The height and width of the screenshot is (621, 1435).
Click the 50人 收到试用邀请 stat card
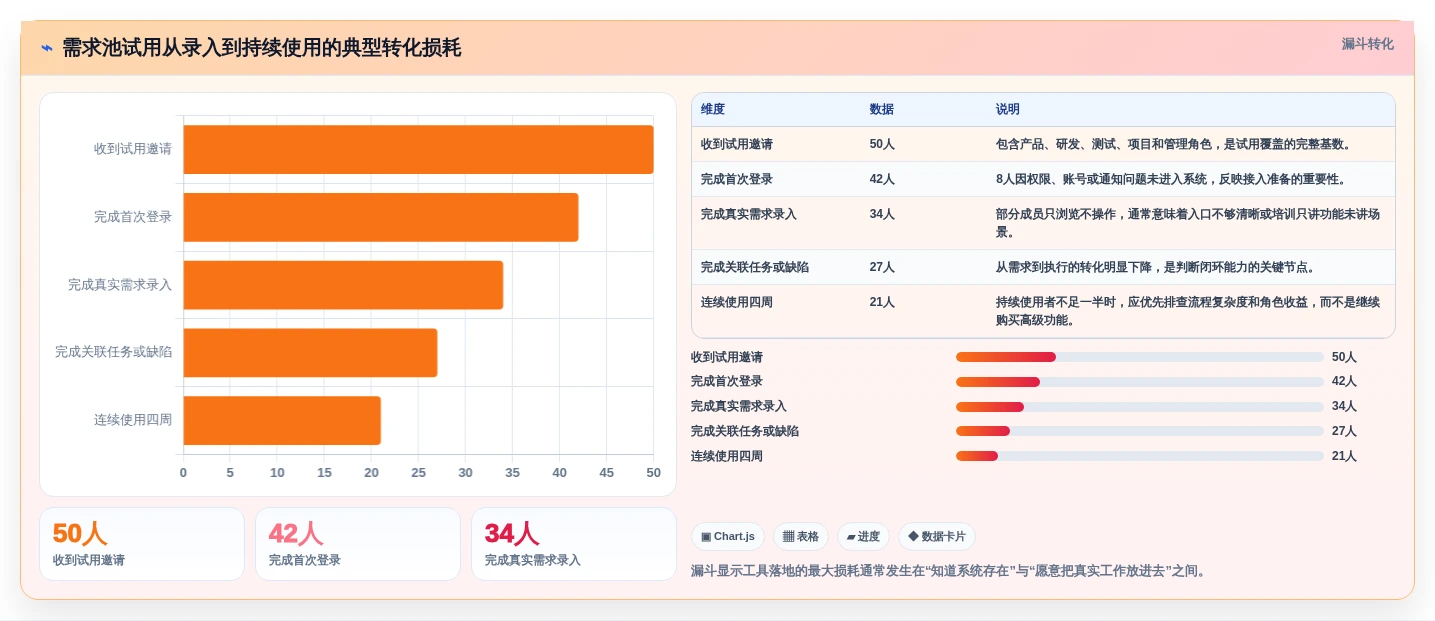142,544
